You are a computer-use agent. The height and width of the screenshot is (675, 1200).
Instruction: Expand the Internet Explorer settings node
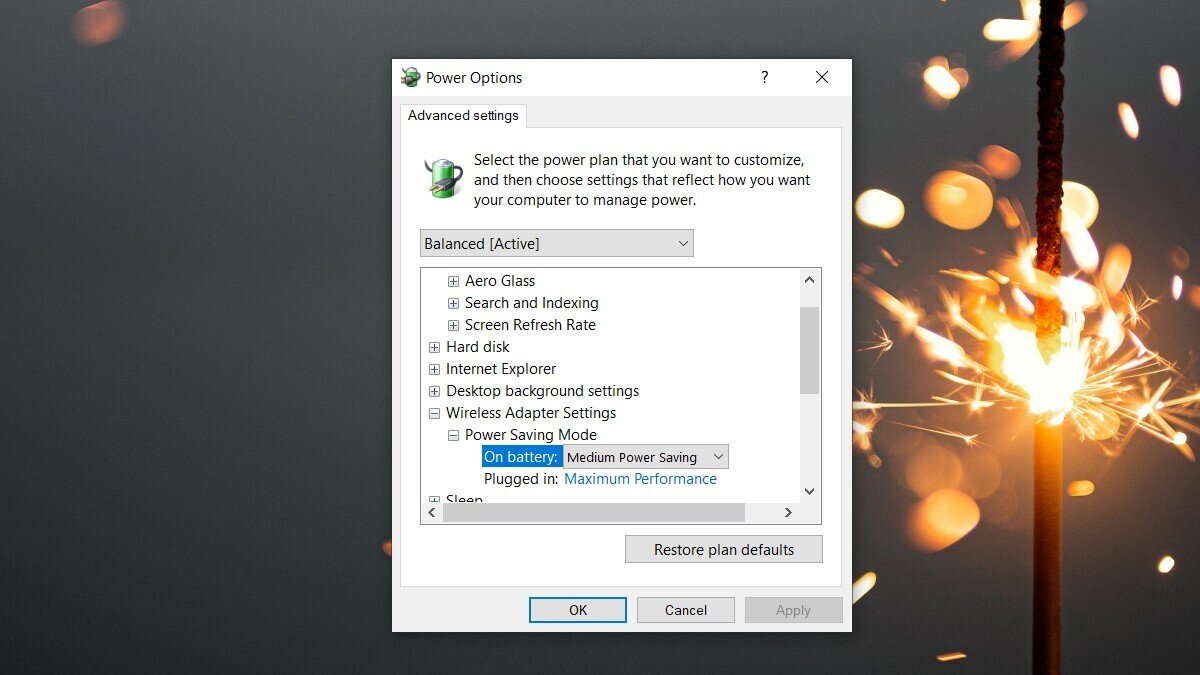point(434,369)
